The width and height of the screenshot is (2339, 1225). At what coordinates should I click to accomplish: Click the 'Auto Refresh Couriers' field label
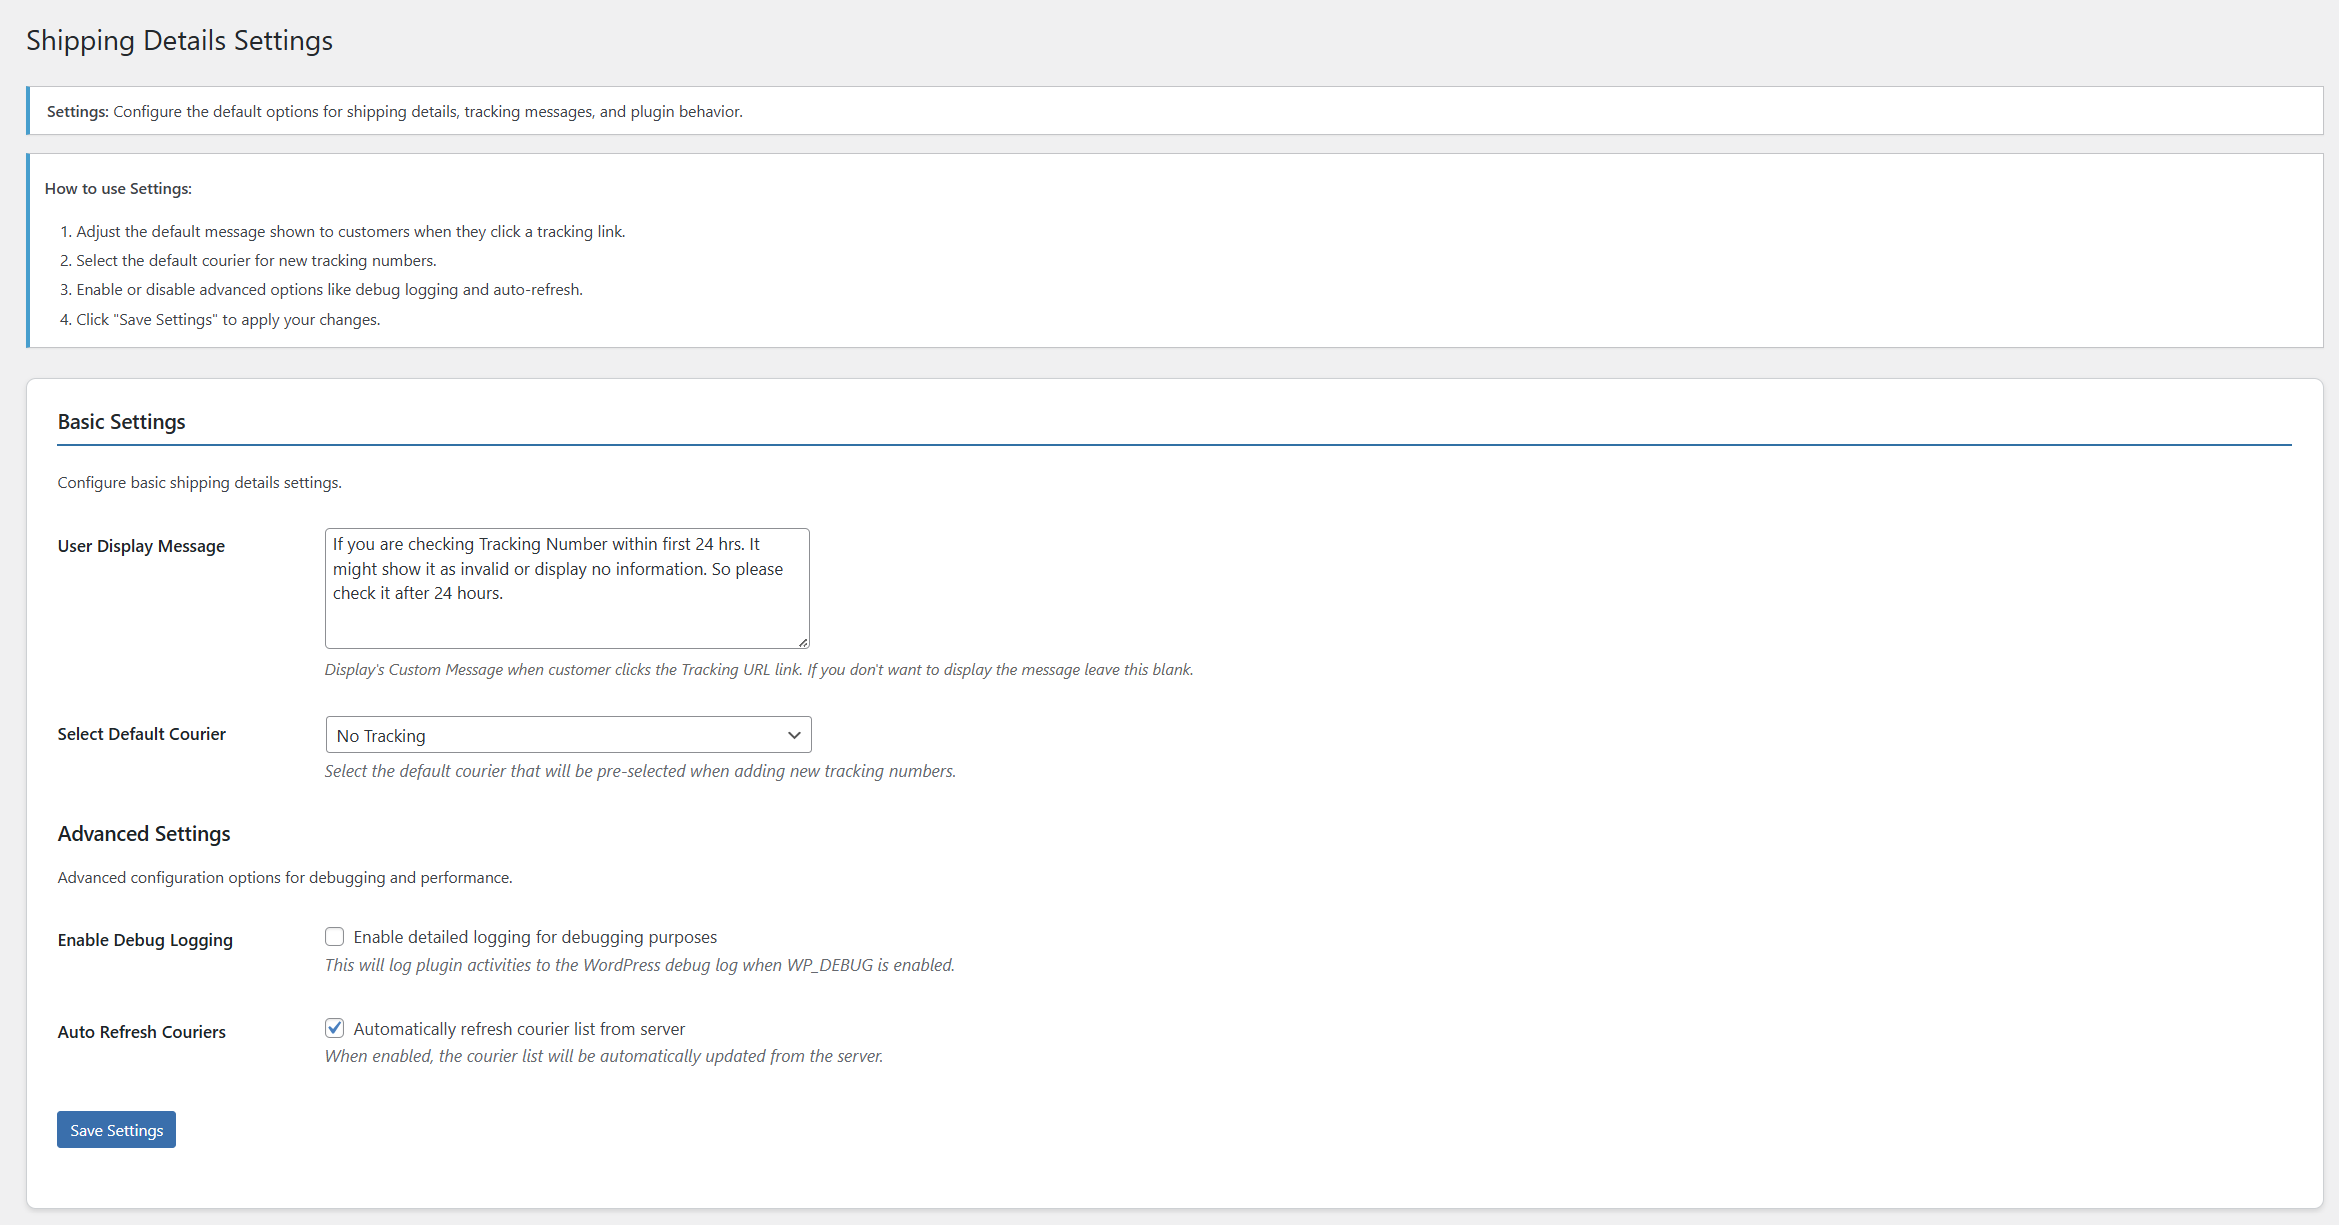click(141, 1032)
